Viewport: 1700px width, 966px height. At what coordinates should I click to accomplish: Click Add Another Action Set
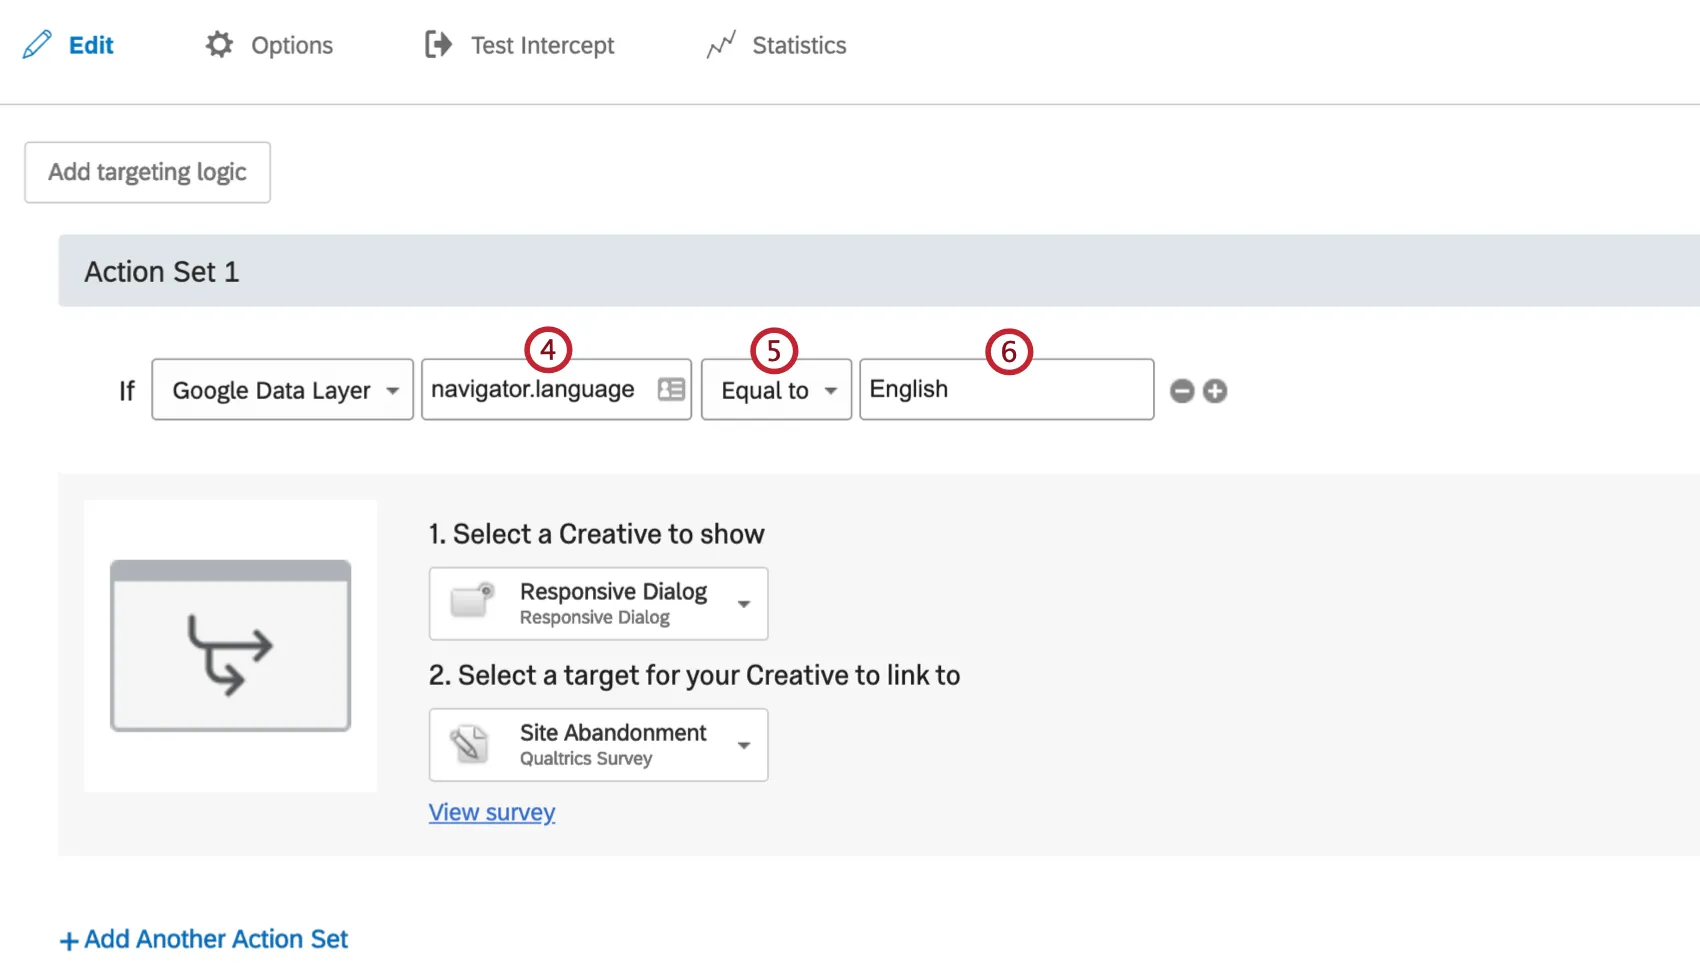click(x=203, y=938)
